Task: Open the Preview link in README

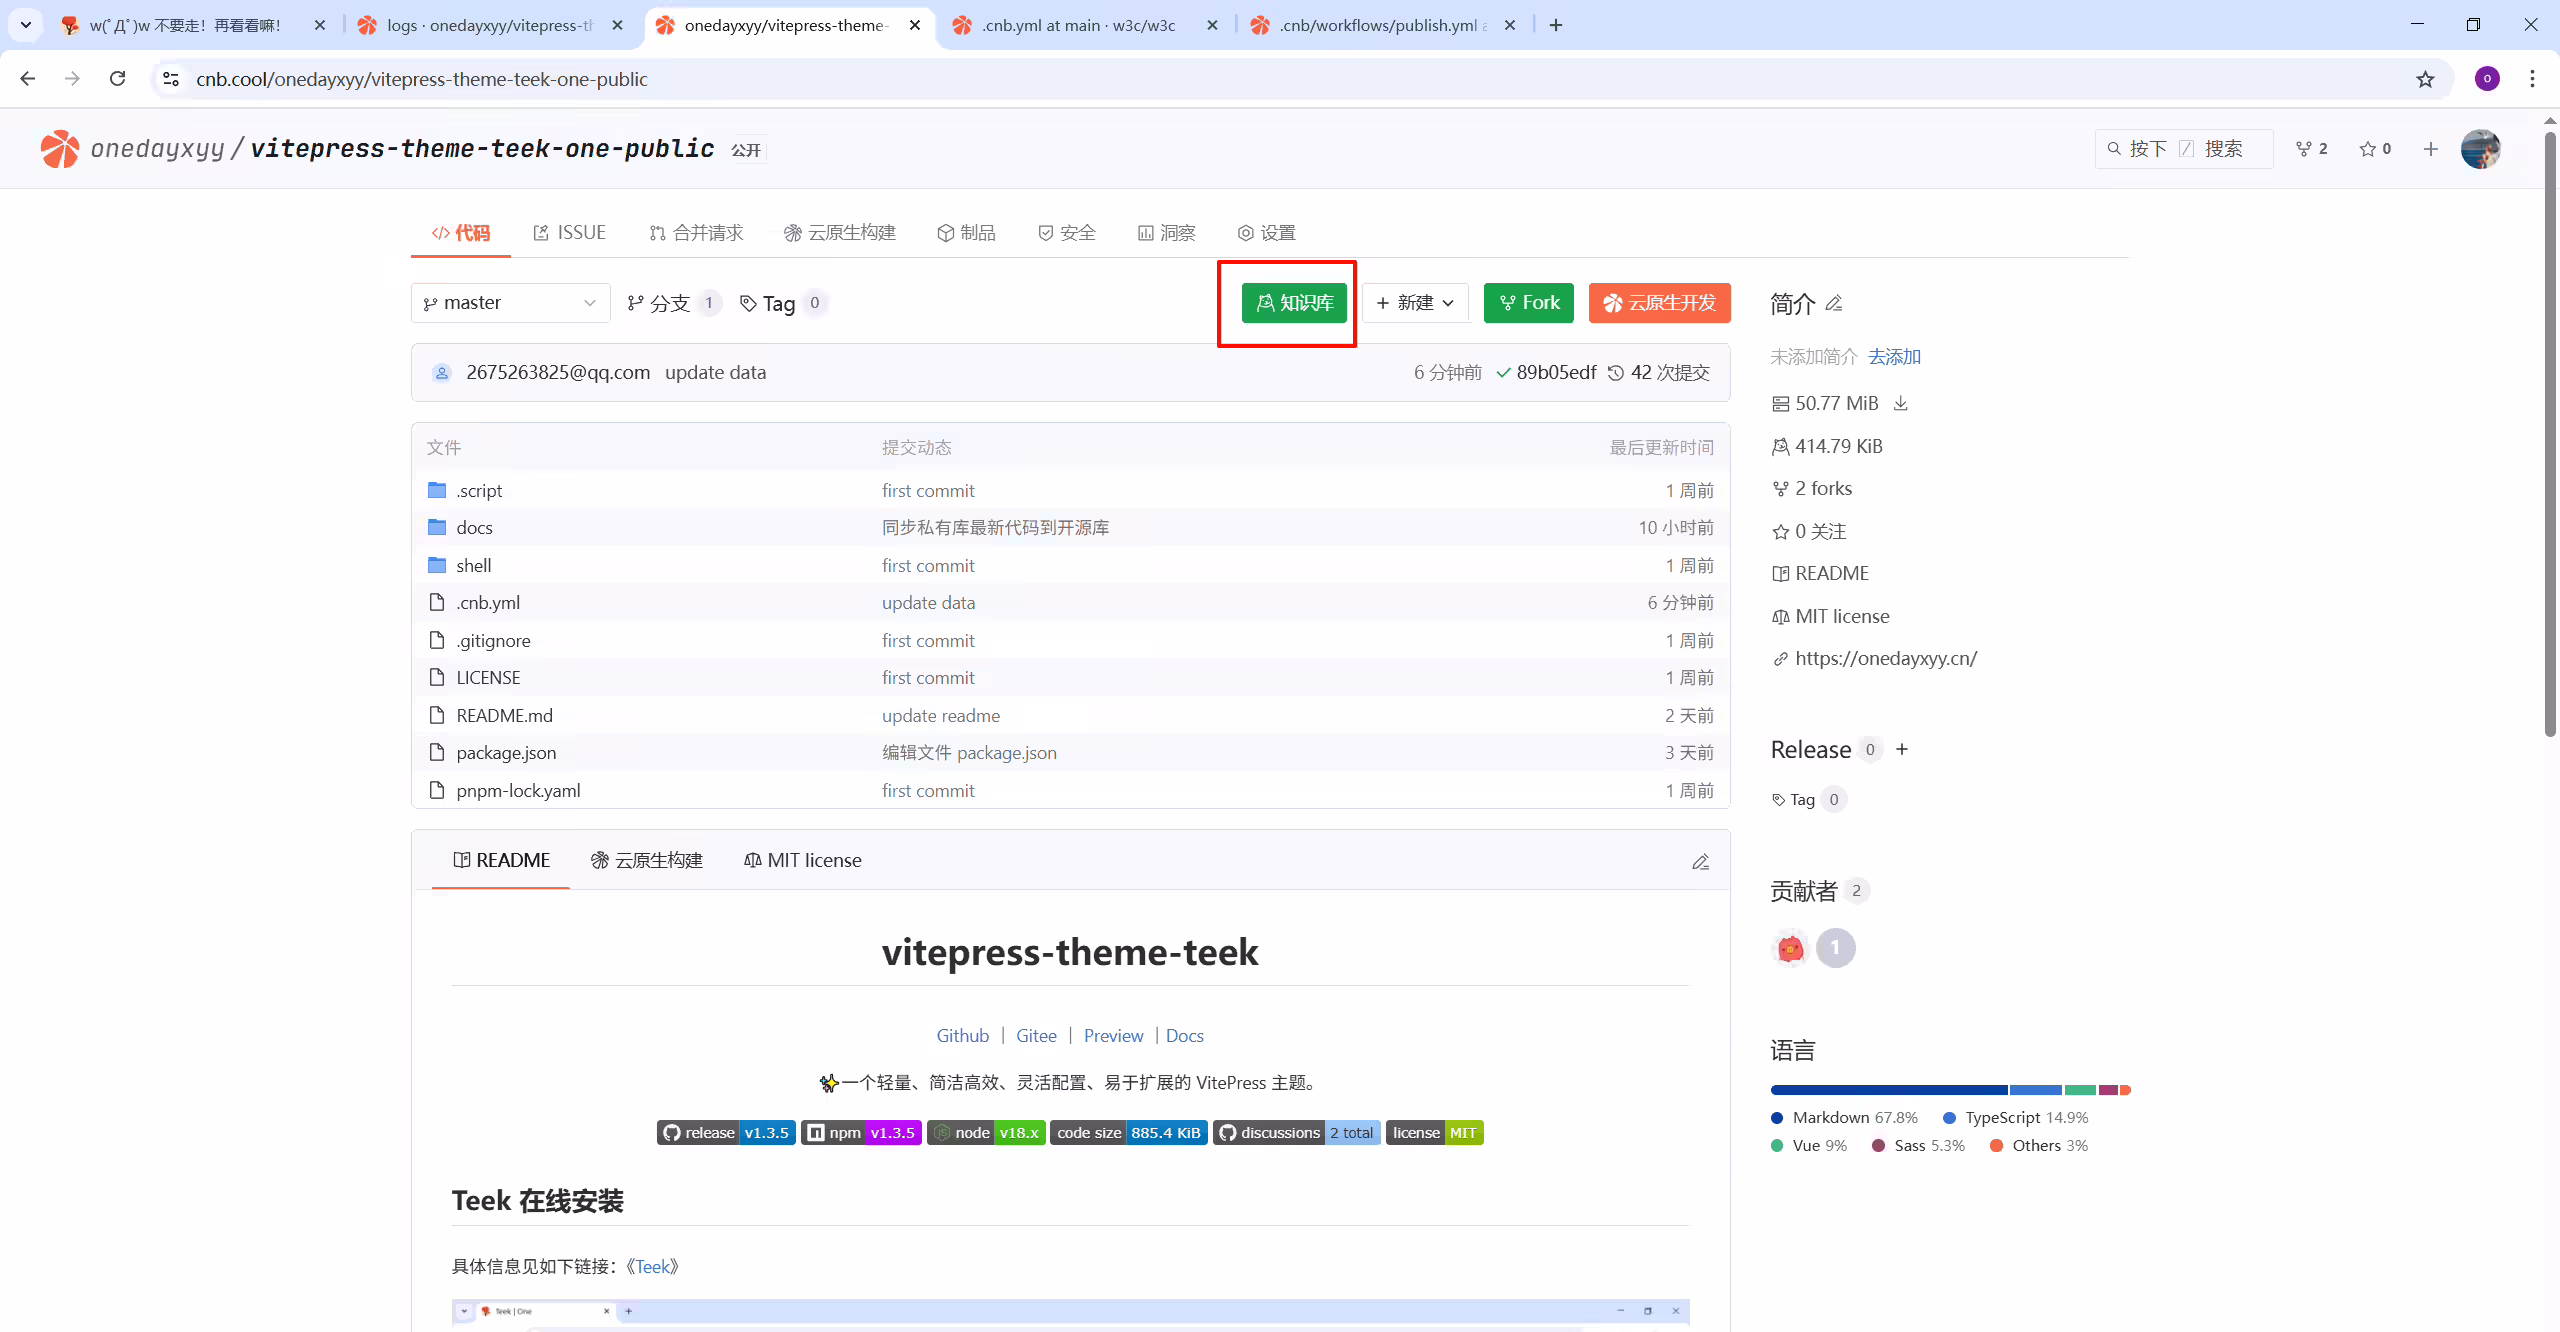Action: tap(1113, 1036)
